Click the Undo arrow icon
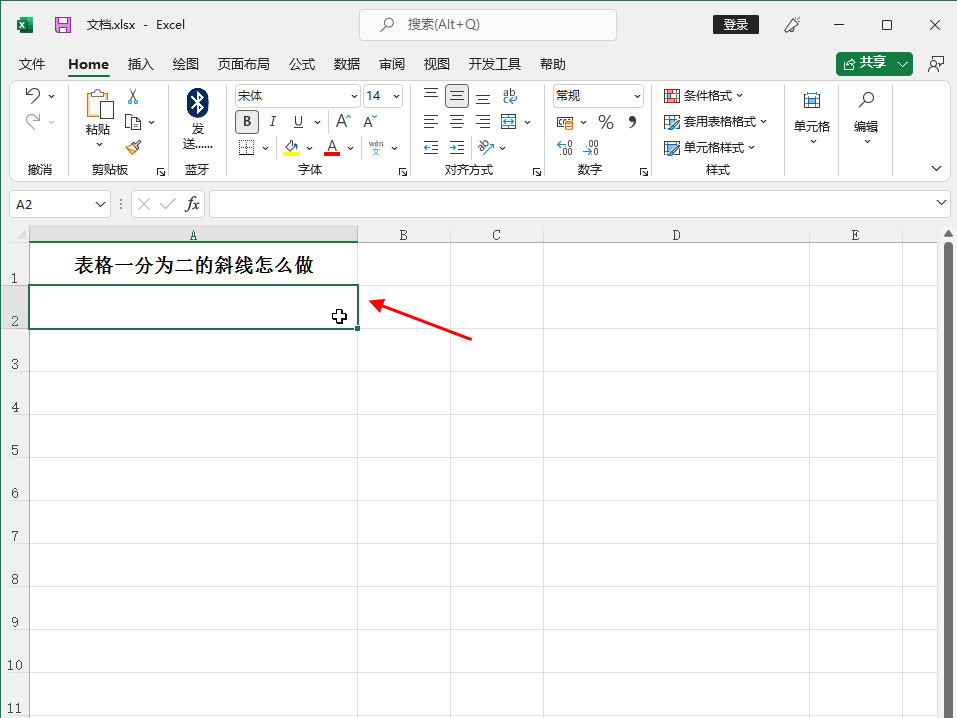 point(33,95)
